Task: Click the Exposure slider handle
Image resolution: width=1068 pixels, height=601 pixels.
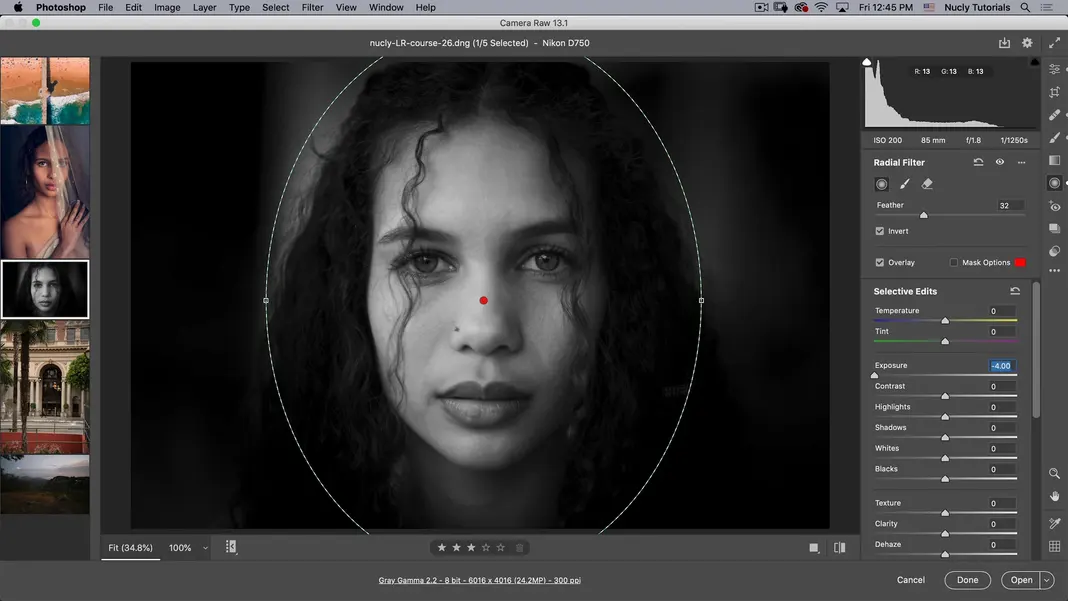Action: click(x=875, y=375)
